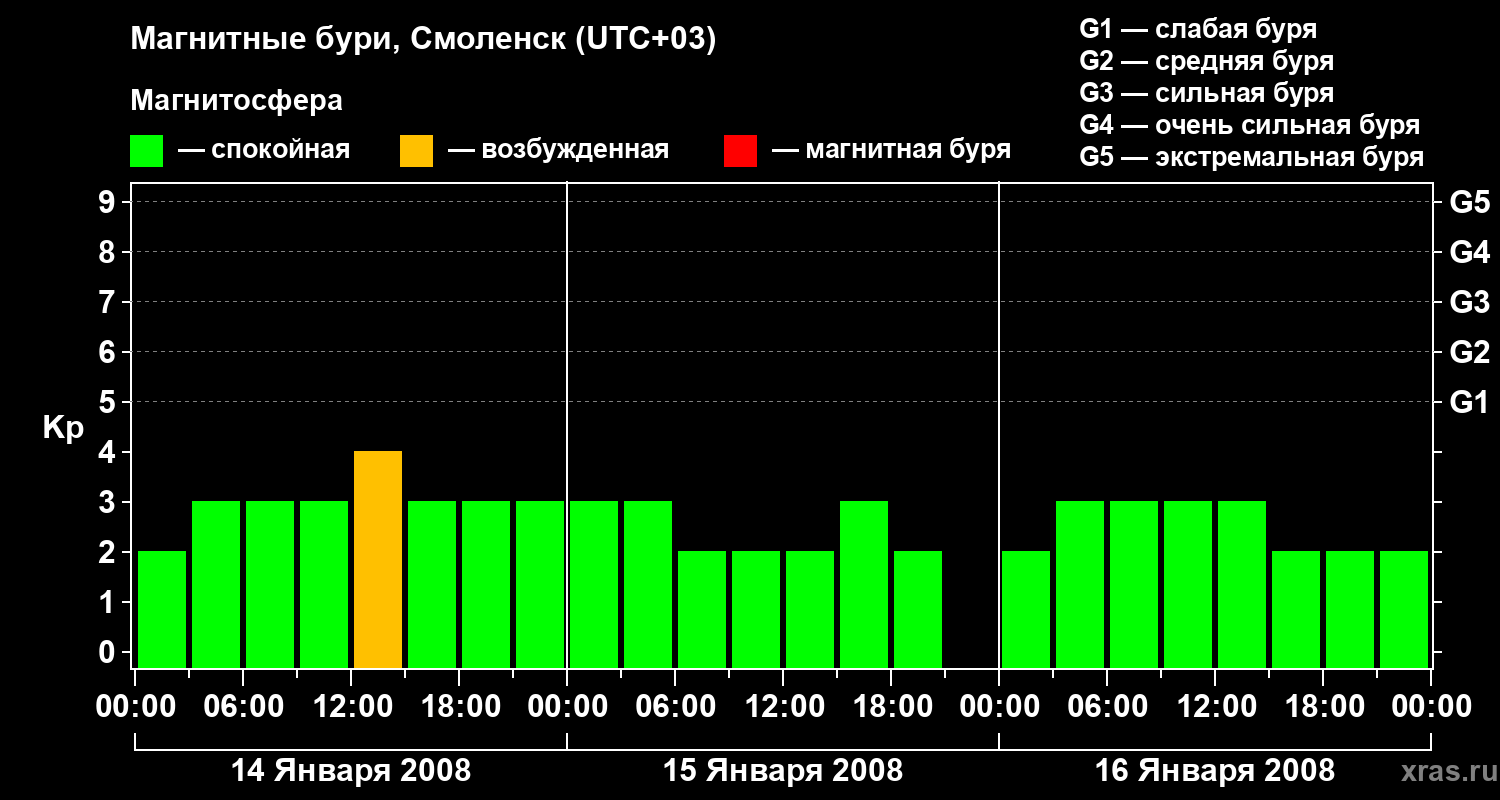Click the green спокойная legend swatch

point(146,151)
